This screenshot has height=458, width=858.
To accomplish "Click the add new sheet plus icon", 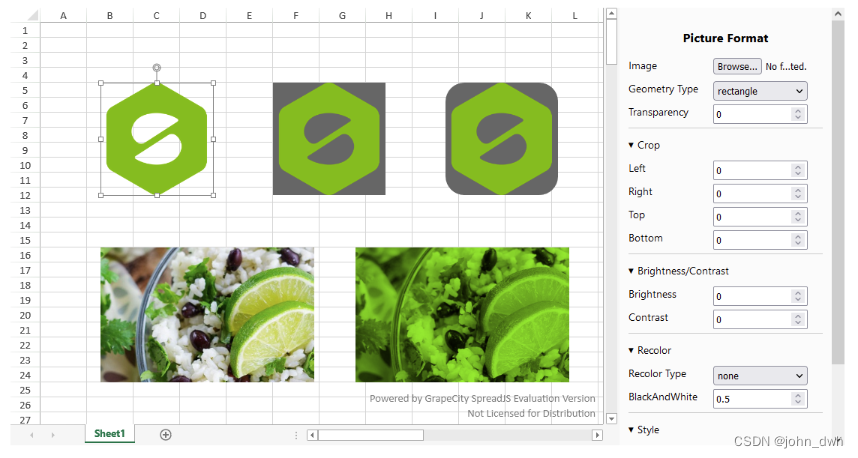I will click(165, 434).
